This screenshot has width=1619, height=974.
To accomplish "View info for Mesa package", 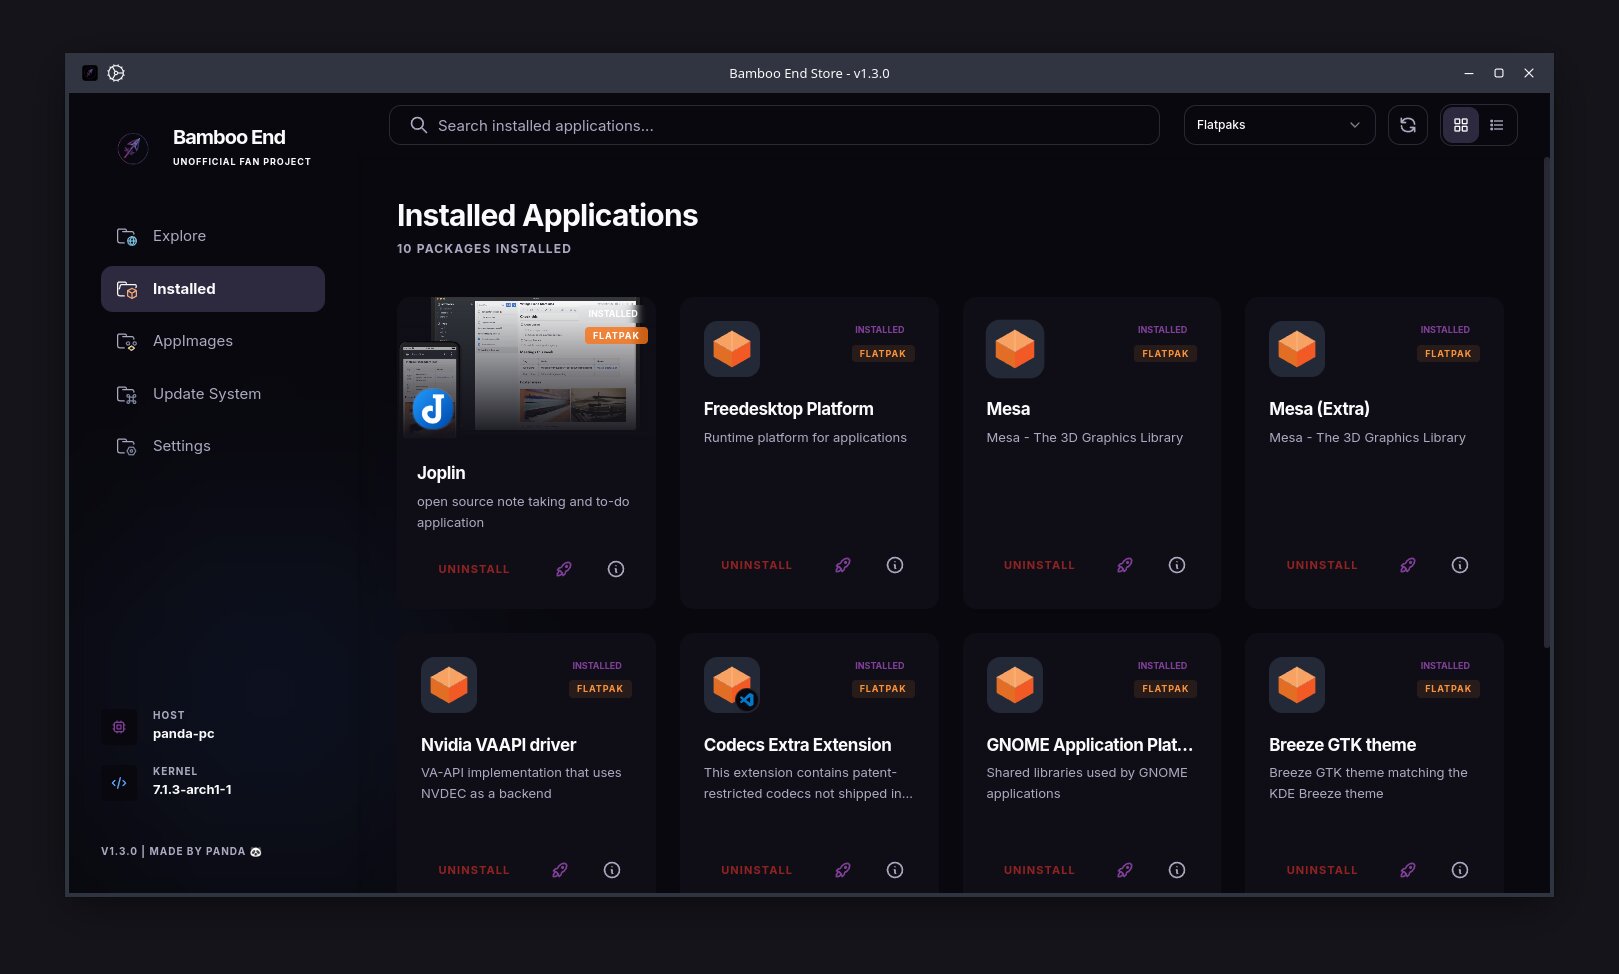I will click(x=1177, y=565).
